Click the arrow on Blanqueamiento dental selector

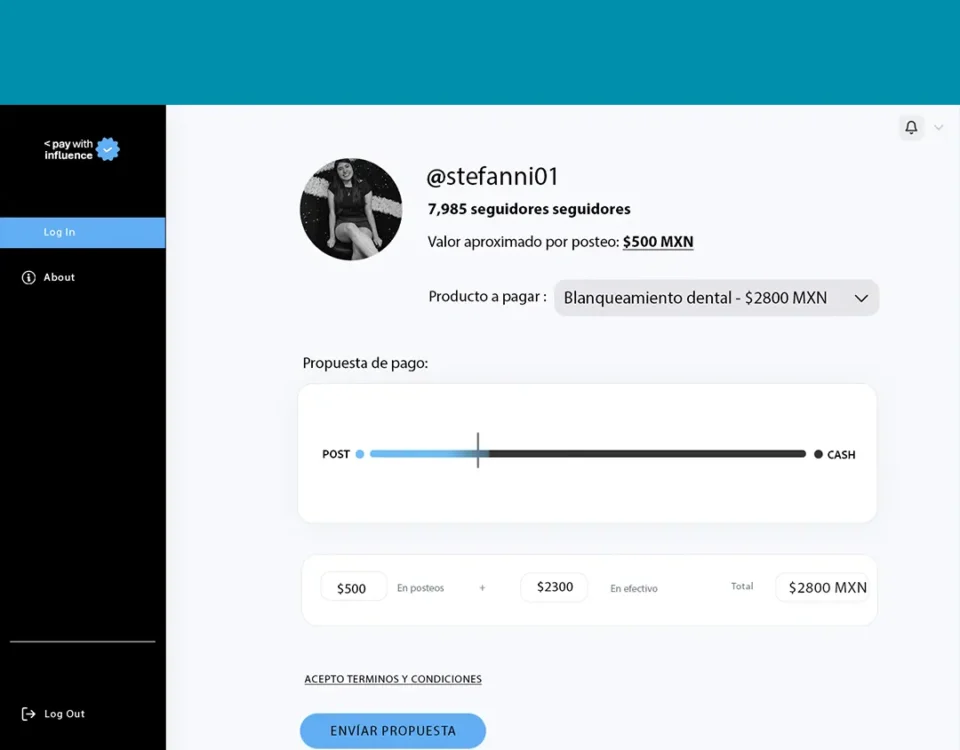[x=860, y=298]
